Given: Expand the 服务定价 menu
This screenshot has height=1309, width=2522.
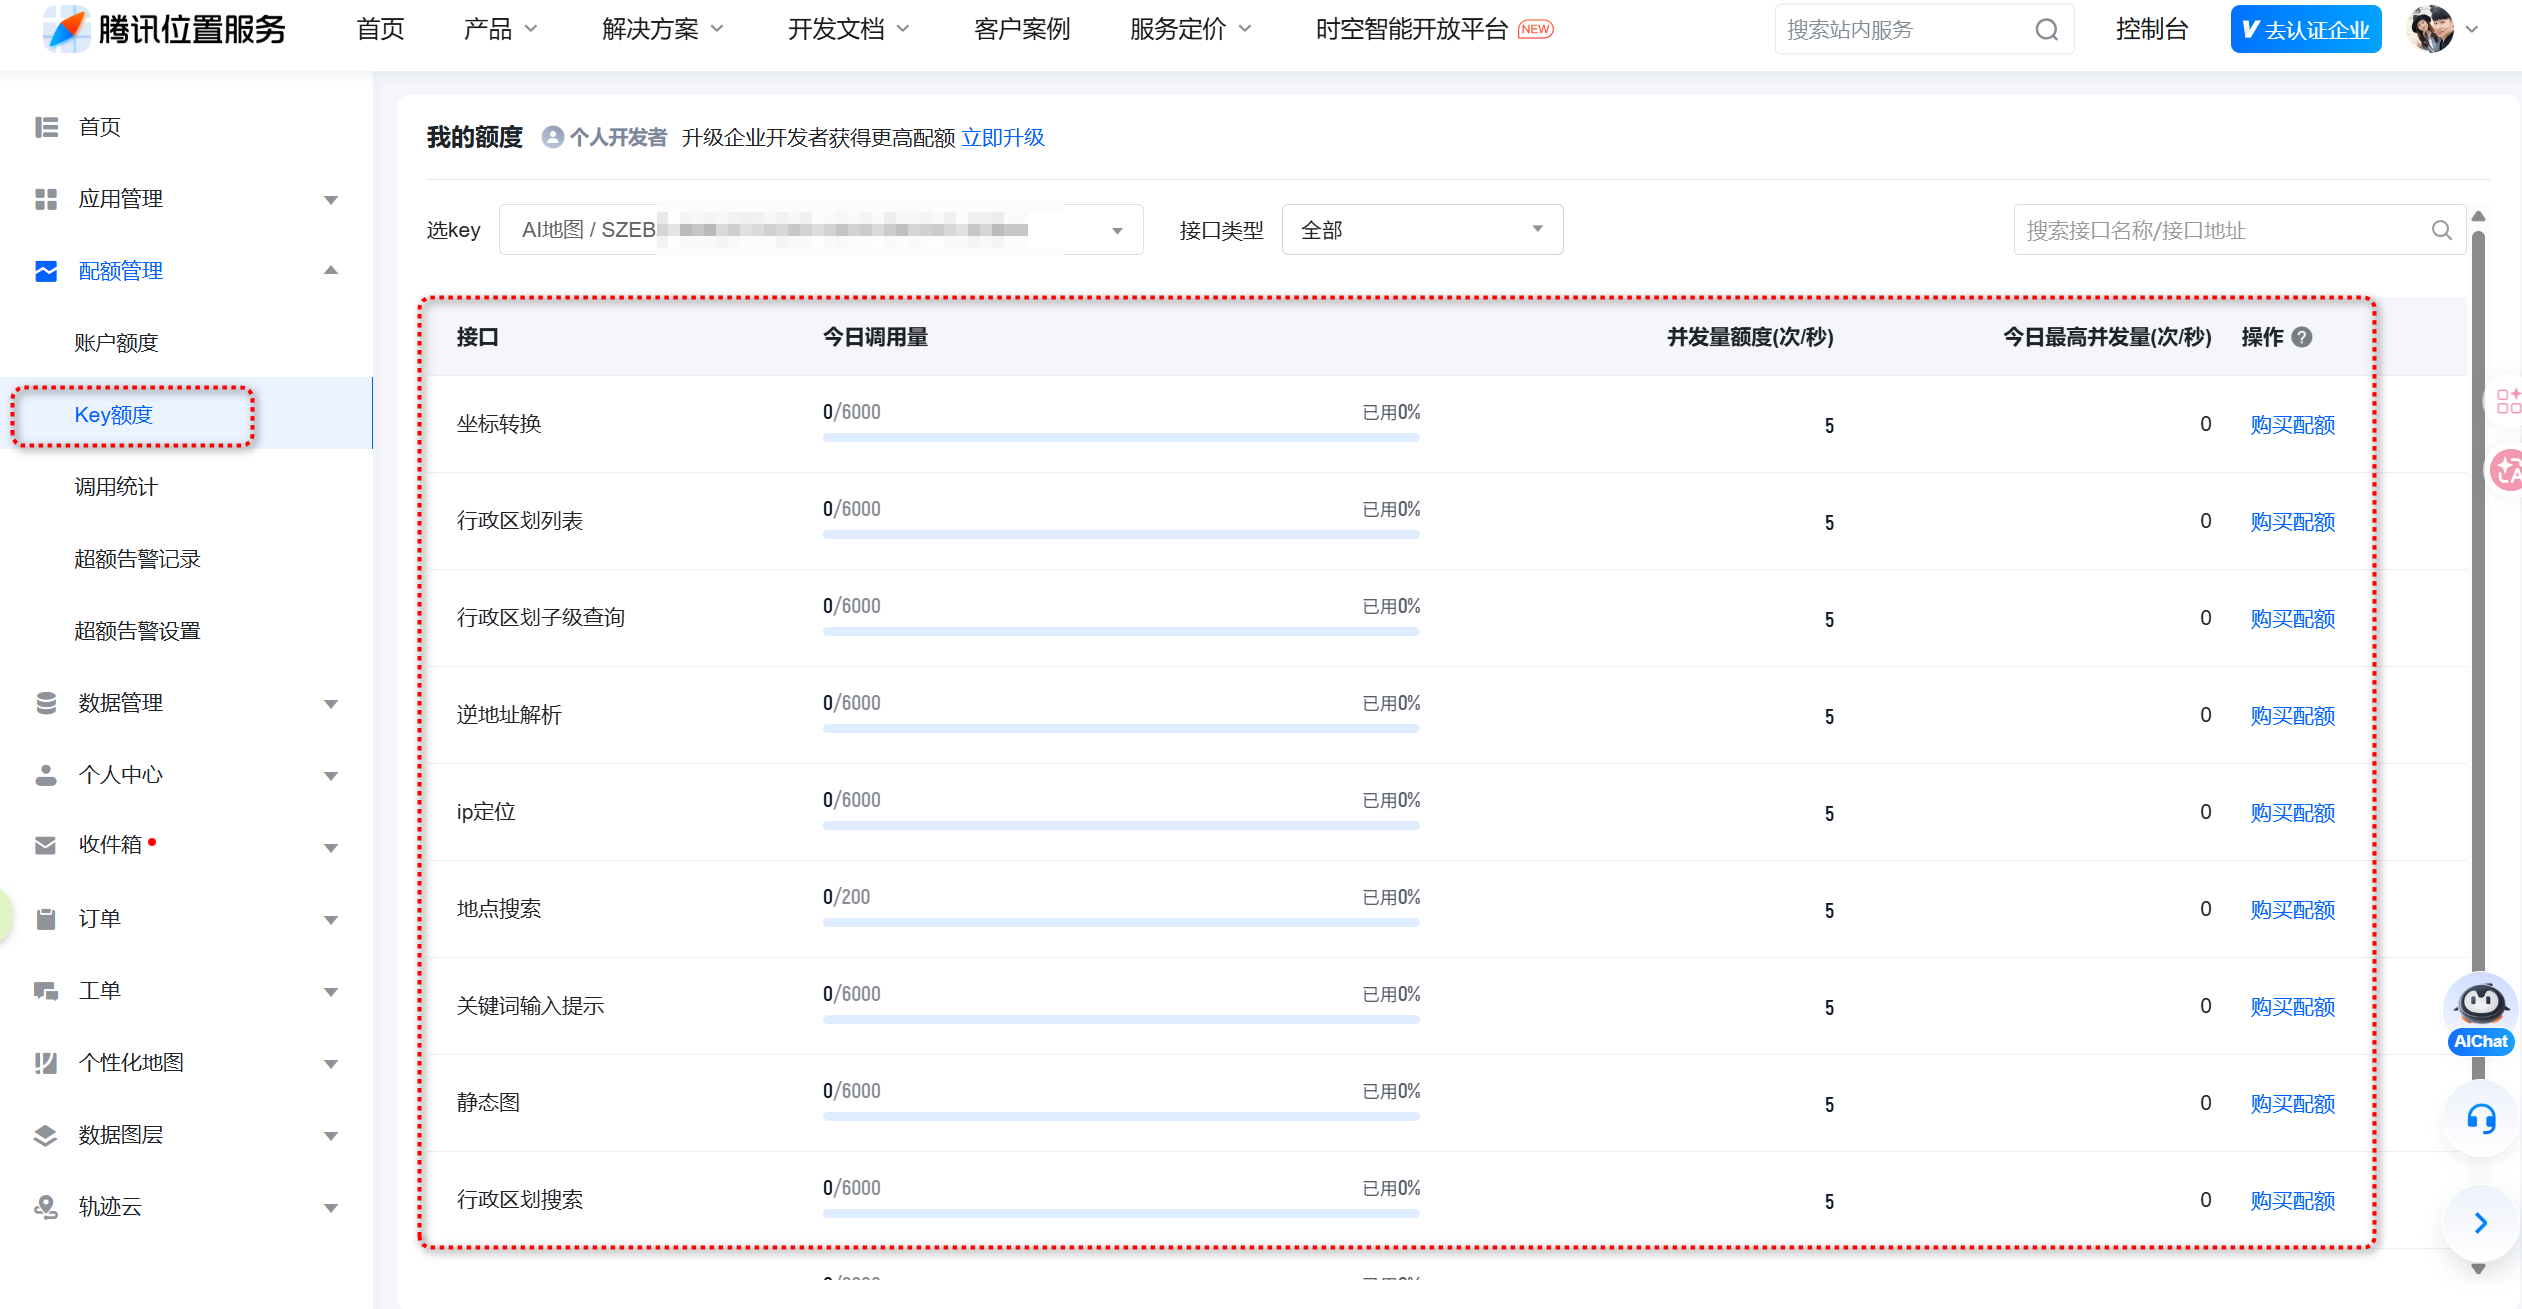Looking at the screenshot, I should (x=1190, y=29).
